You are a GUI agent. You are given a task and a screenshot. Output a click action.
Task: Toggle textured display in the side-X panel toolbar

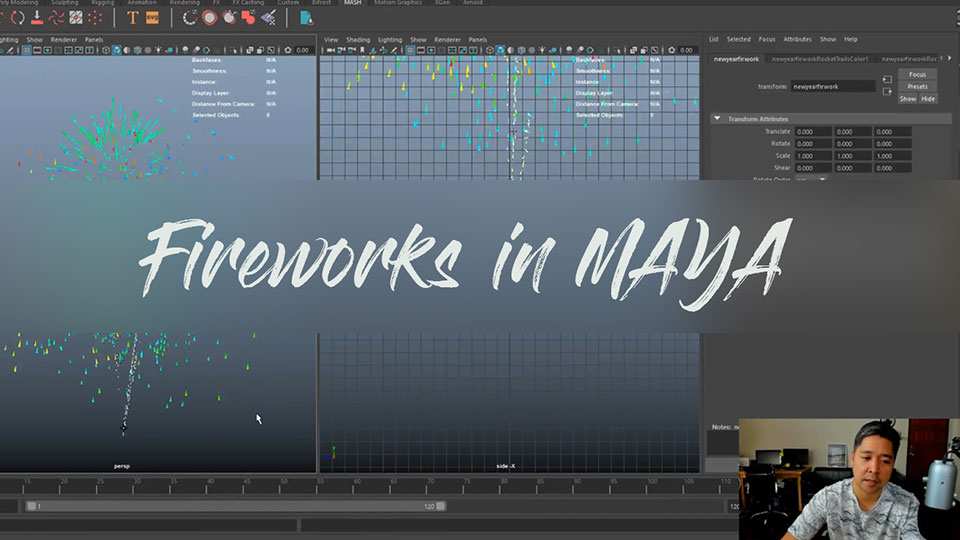(x=521, y=50)
